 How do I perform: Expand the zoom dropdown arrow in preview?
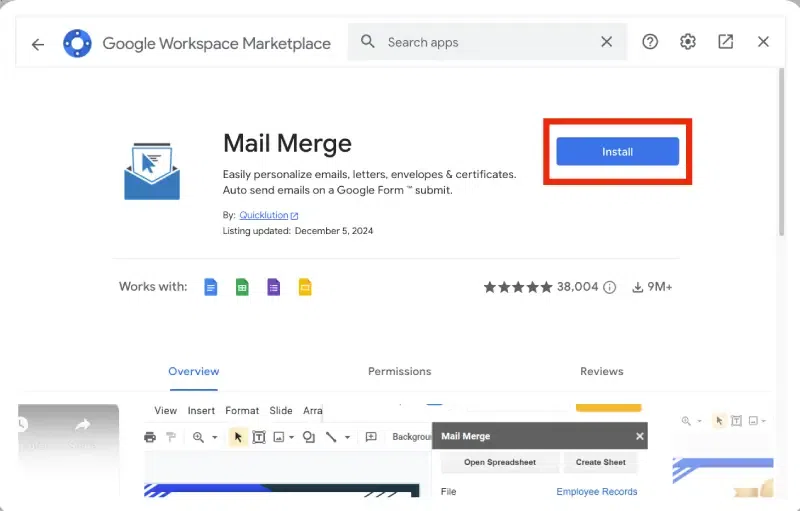coord(215,437)
